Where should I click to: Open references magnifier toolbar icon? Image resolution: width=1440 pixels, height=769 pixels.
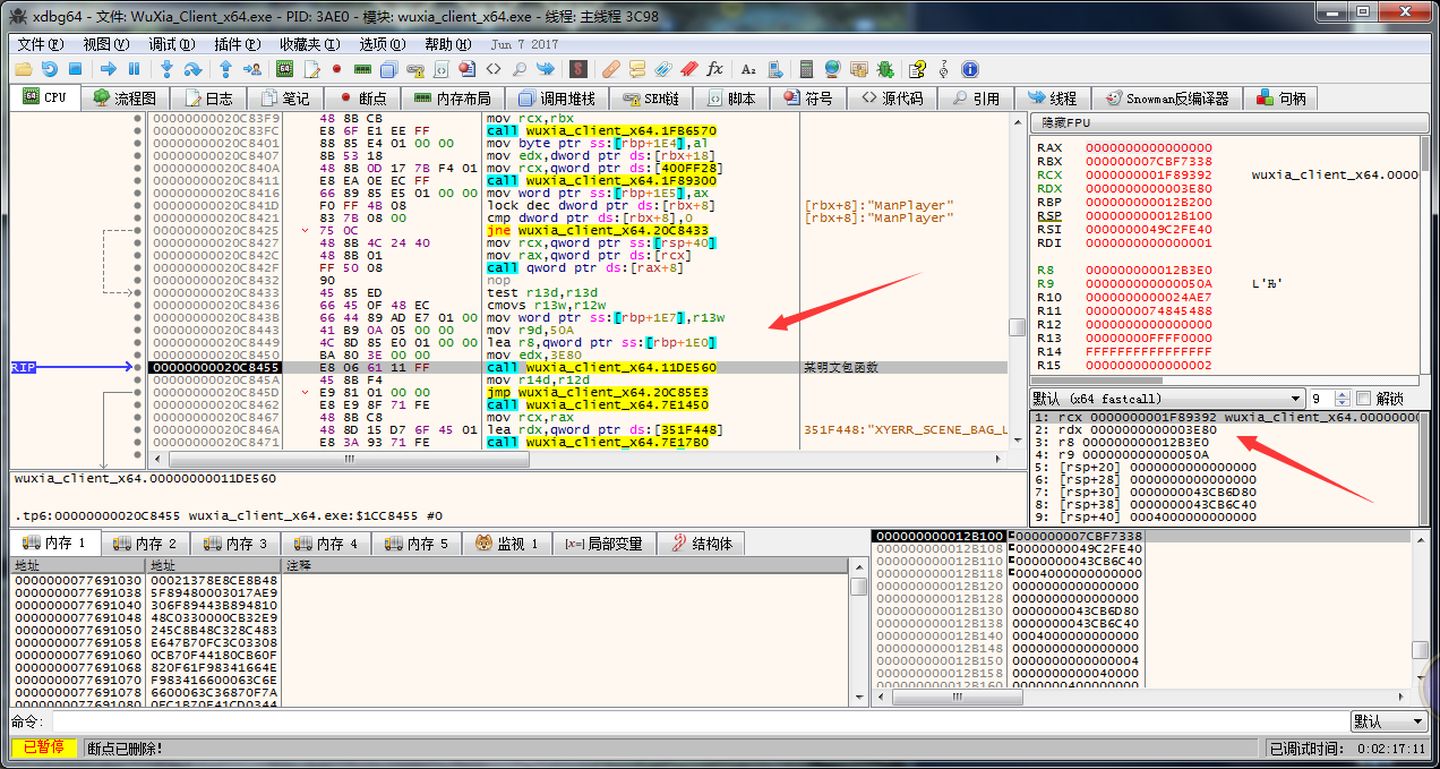[x=519, y=69]
